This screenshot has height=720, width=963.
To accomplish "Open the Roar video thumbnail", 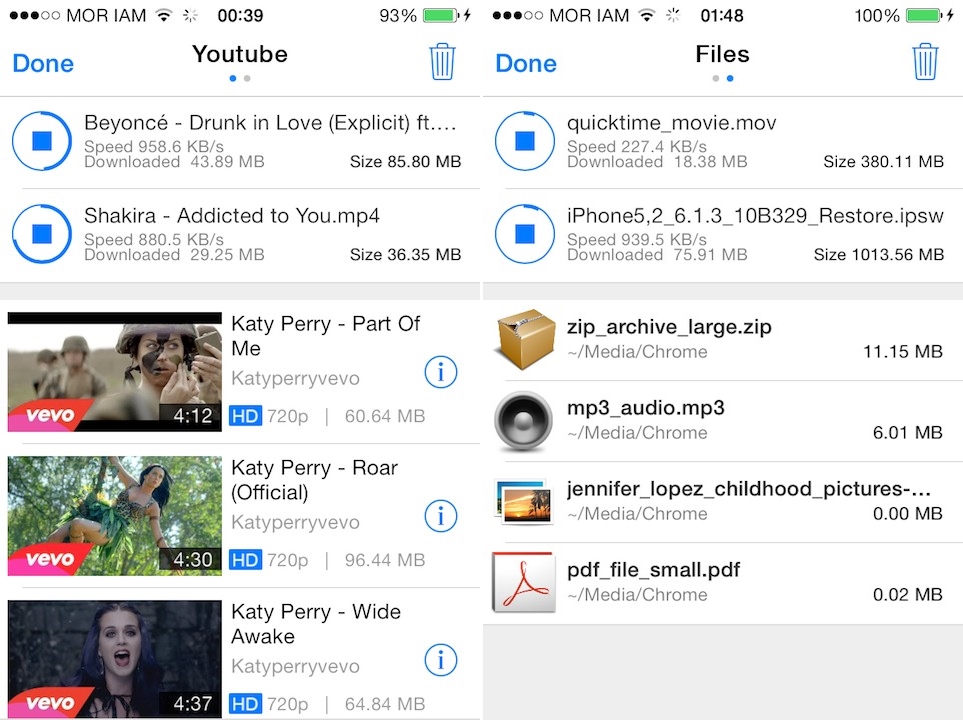I will (115, 515).
